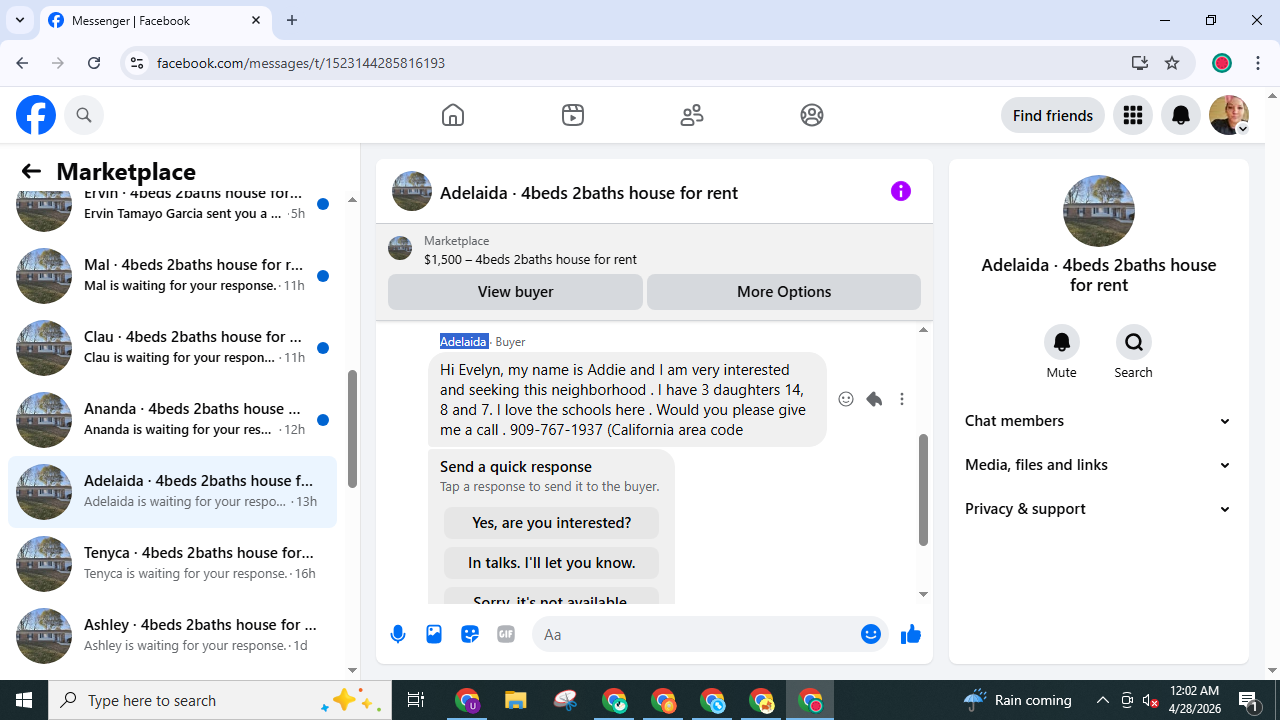Show hidden system tray icons
Screen dimensions: 1280x720
[x=1103, y=700]
